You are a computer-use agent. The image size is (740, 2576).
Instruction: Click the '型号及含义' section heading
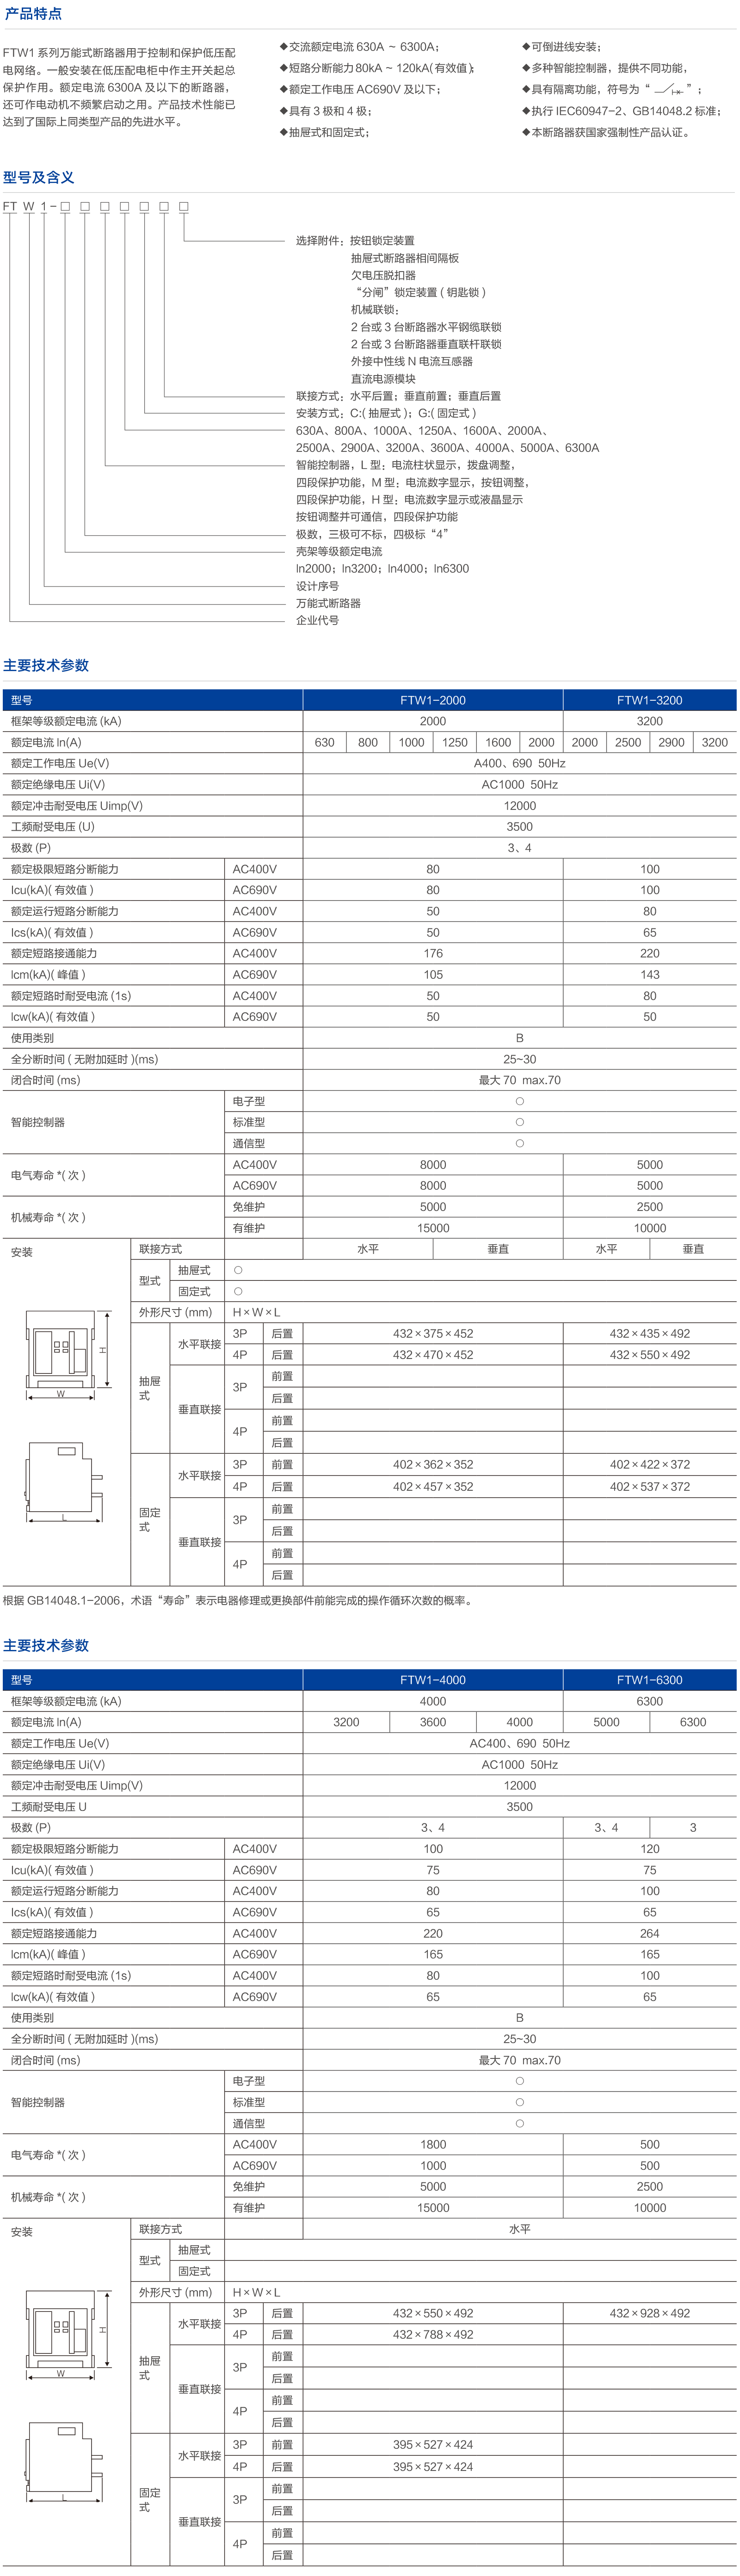(38, 177)
